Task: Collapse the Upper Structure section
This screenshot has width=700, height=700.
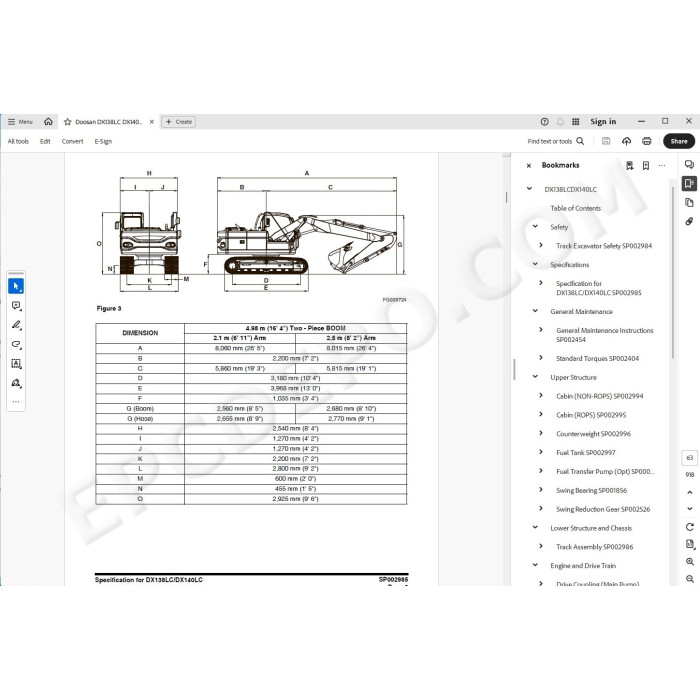Action: point(535,377)
